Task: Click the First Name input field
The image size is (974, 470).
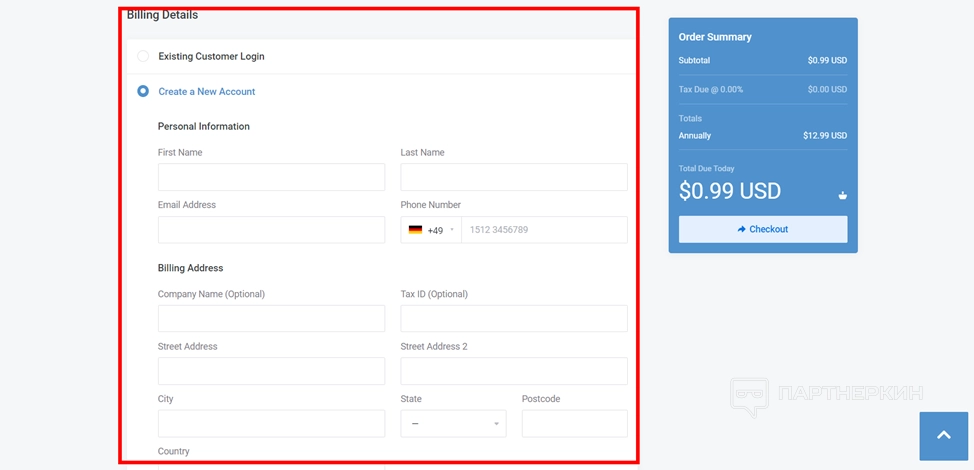Action: (271, 177)
